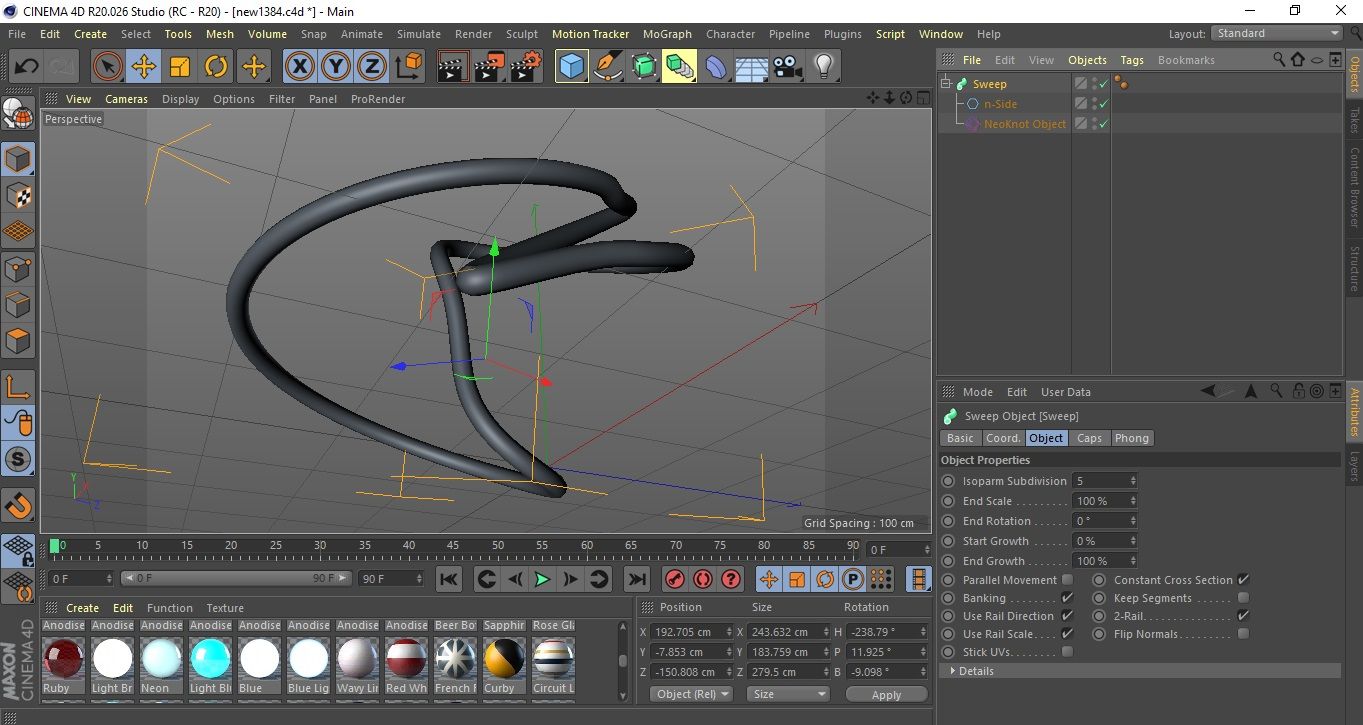Enable the Parallel Movement checkbox
This screenshot has width=1363, height=725.
point(1067,580)
